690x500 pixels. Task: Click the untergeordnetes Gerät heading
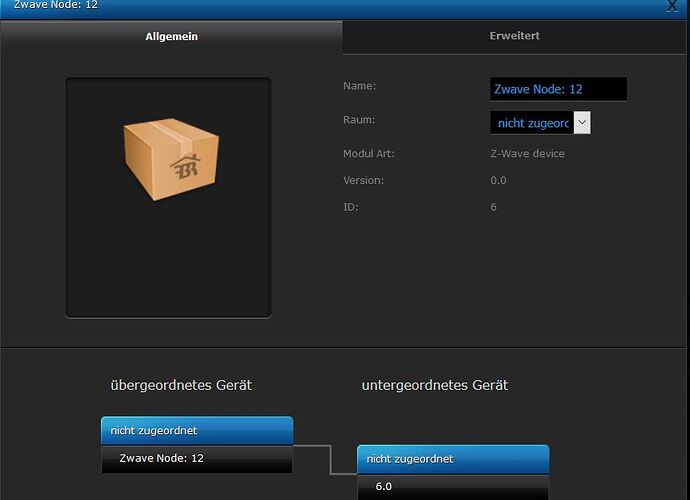(x=434, y=385)
